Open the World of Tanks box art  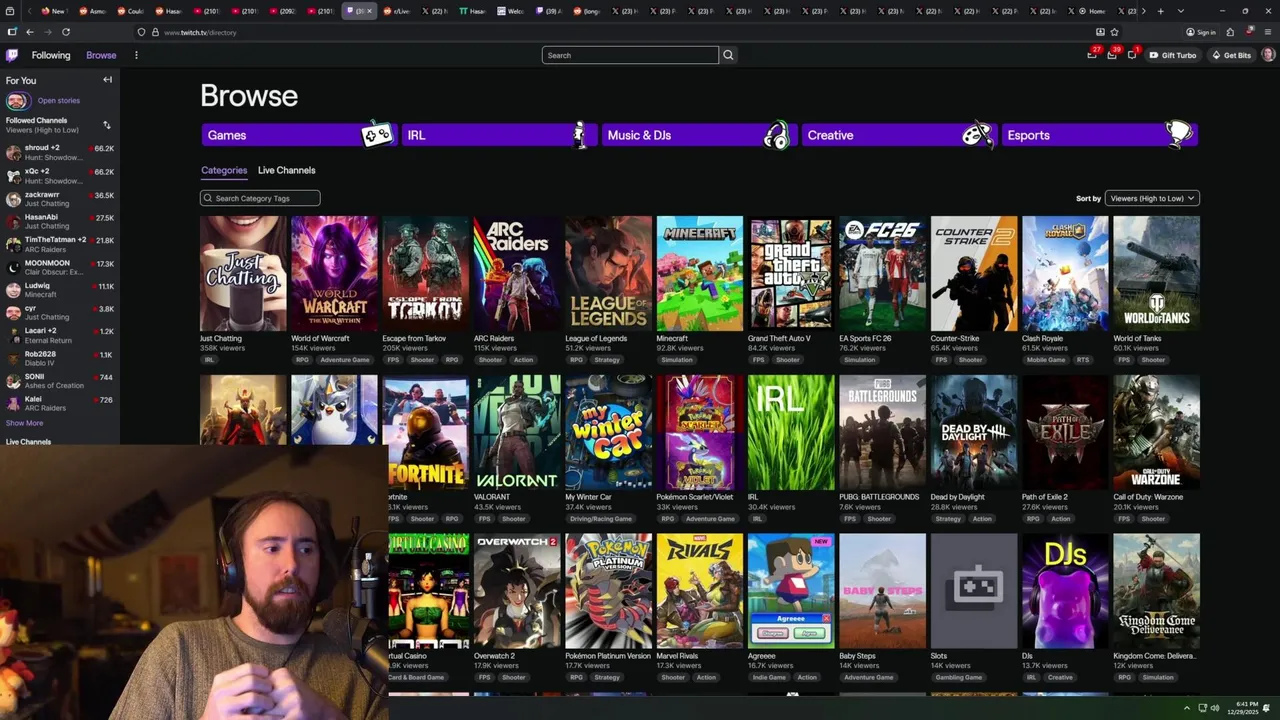[x=1156, y=273]
